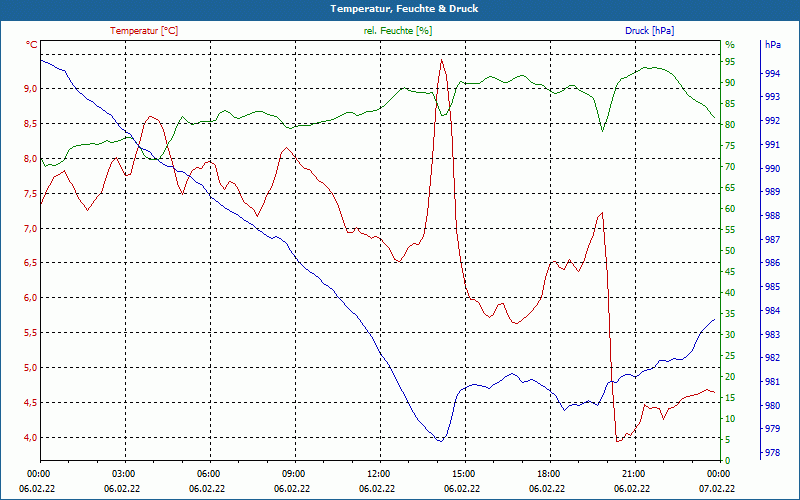Click the '4,5' temperature axis value
This screenshot has width=800, height=500.
coord(31,403)
